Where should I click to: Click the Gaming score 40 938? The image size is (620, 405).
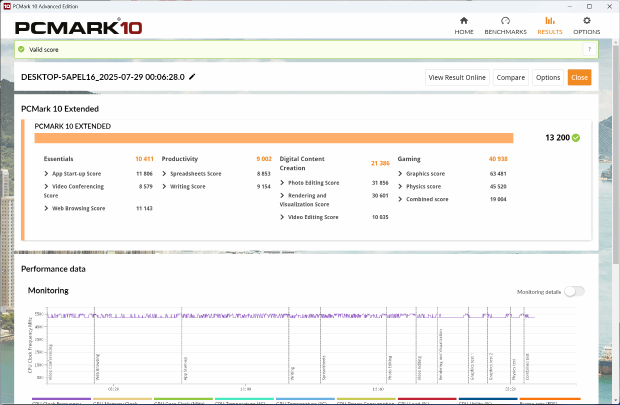coord(498,159)
